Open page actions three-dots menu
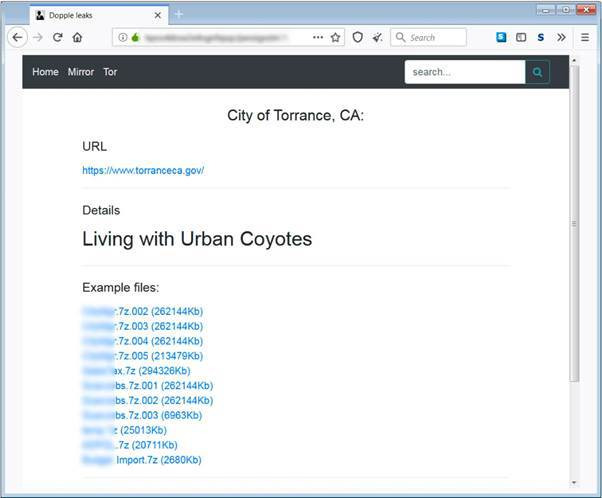 318,37
